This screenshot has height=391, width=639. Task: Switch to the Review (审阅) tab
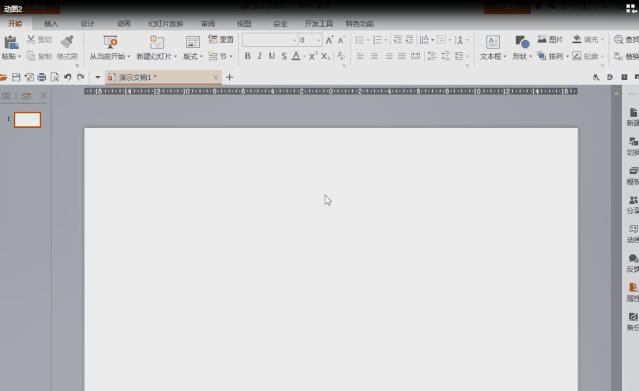208,24
